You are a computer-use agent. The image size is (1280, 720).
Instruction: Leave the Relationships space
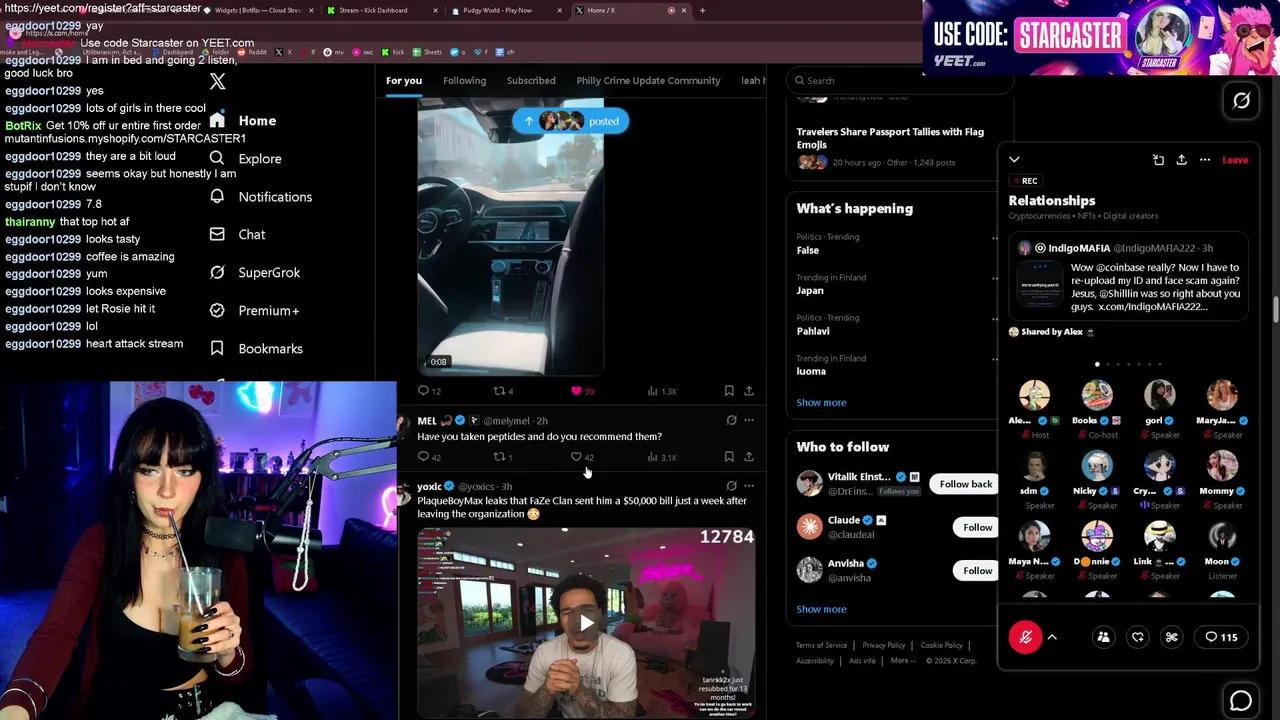(1235, 160)
